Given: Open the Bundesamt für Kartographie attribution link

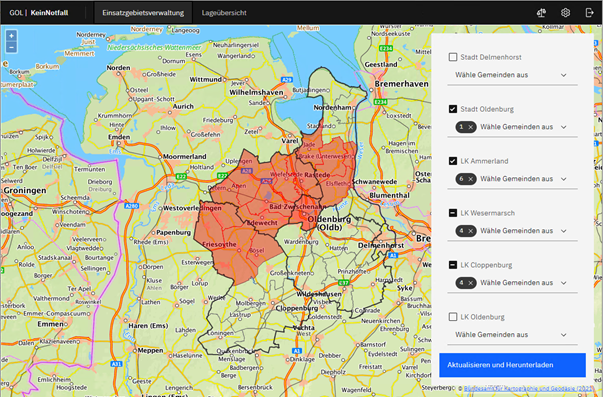Looking at the screenshot, I should pyautogui.click(x=529, y=389).
